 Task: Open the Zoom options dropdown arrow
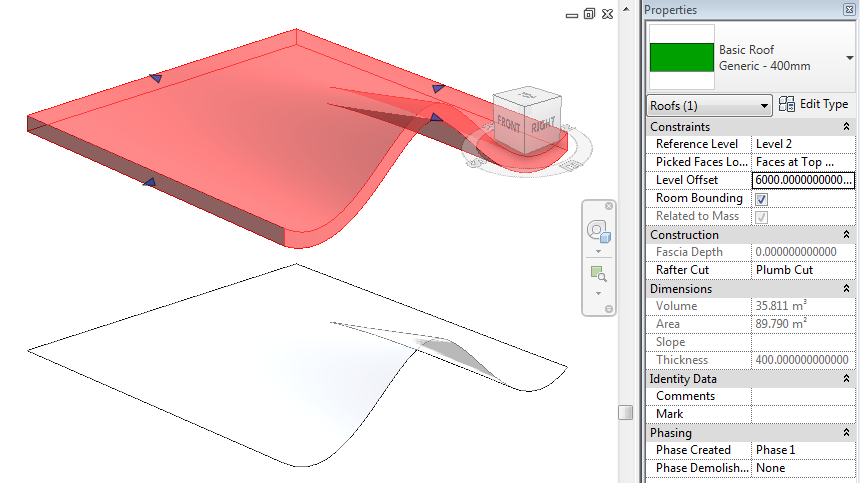point(598,294)
